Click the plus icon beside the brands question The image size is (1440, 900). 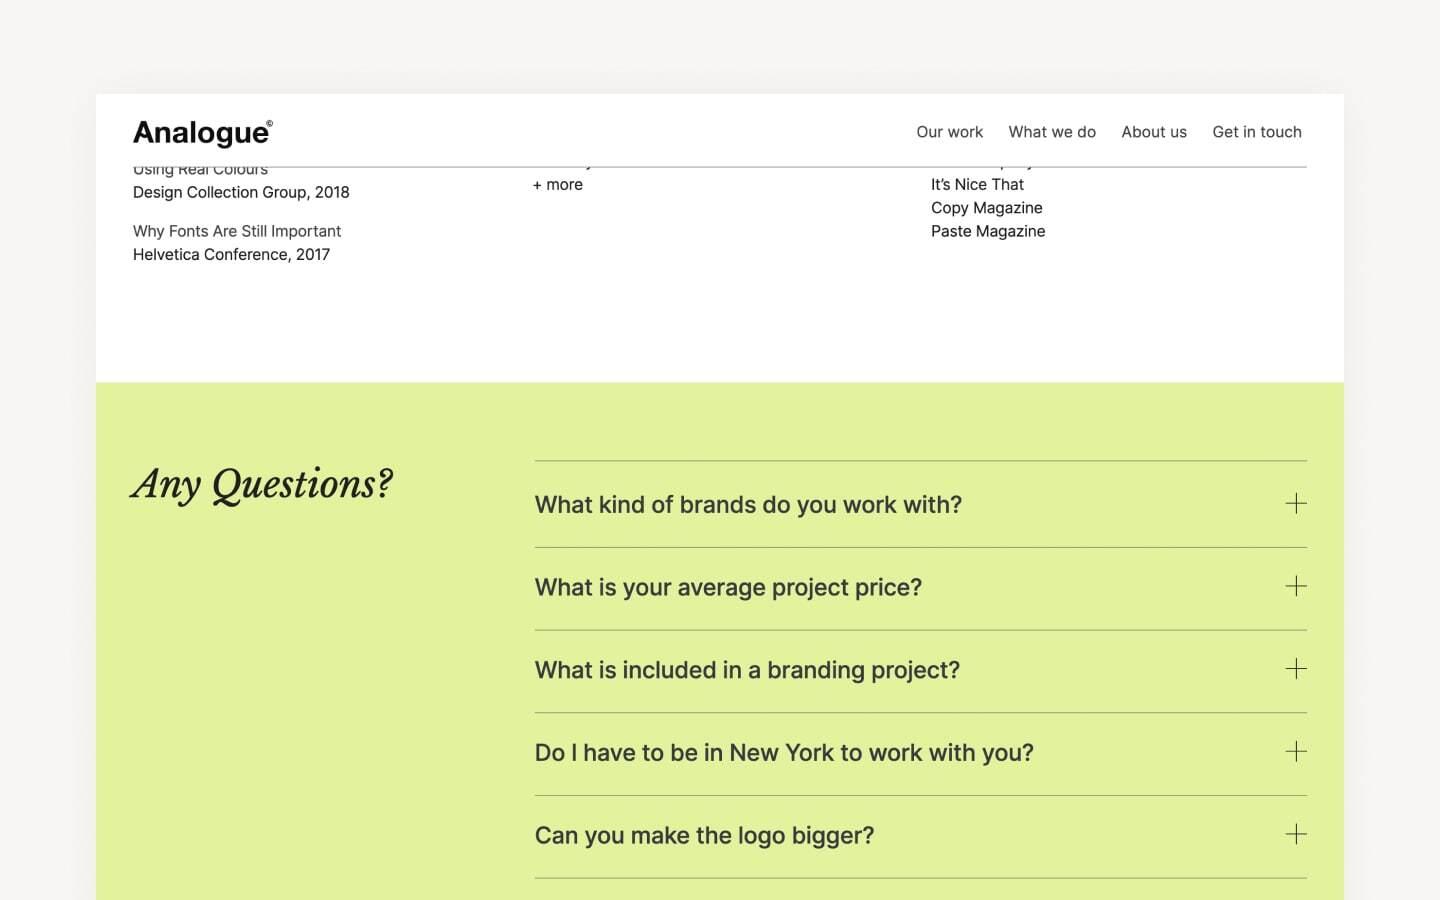click(1296, 504)
